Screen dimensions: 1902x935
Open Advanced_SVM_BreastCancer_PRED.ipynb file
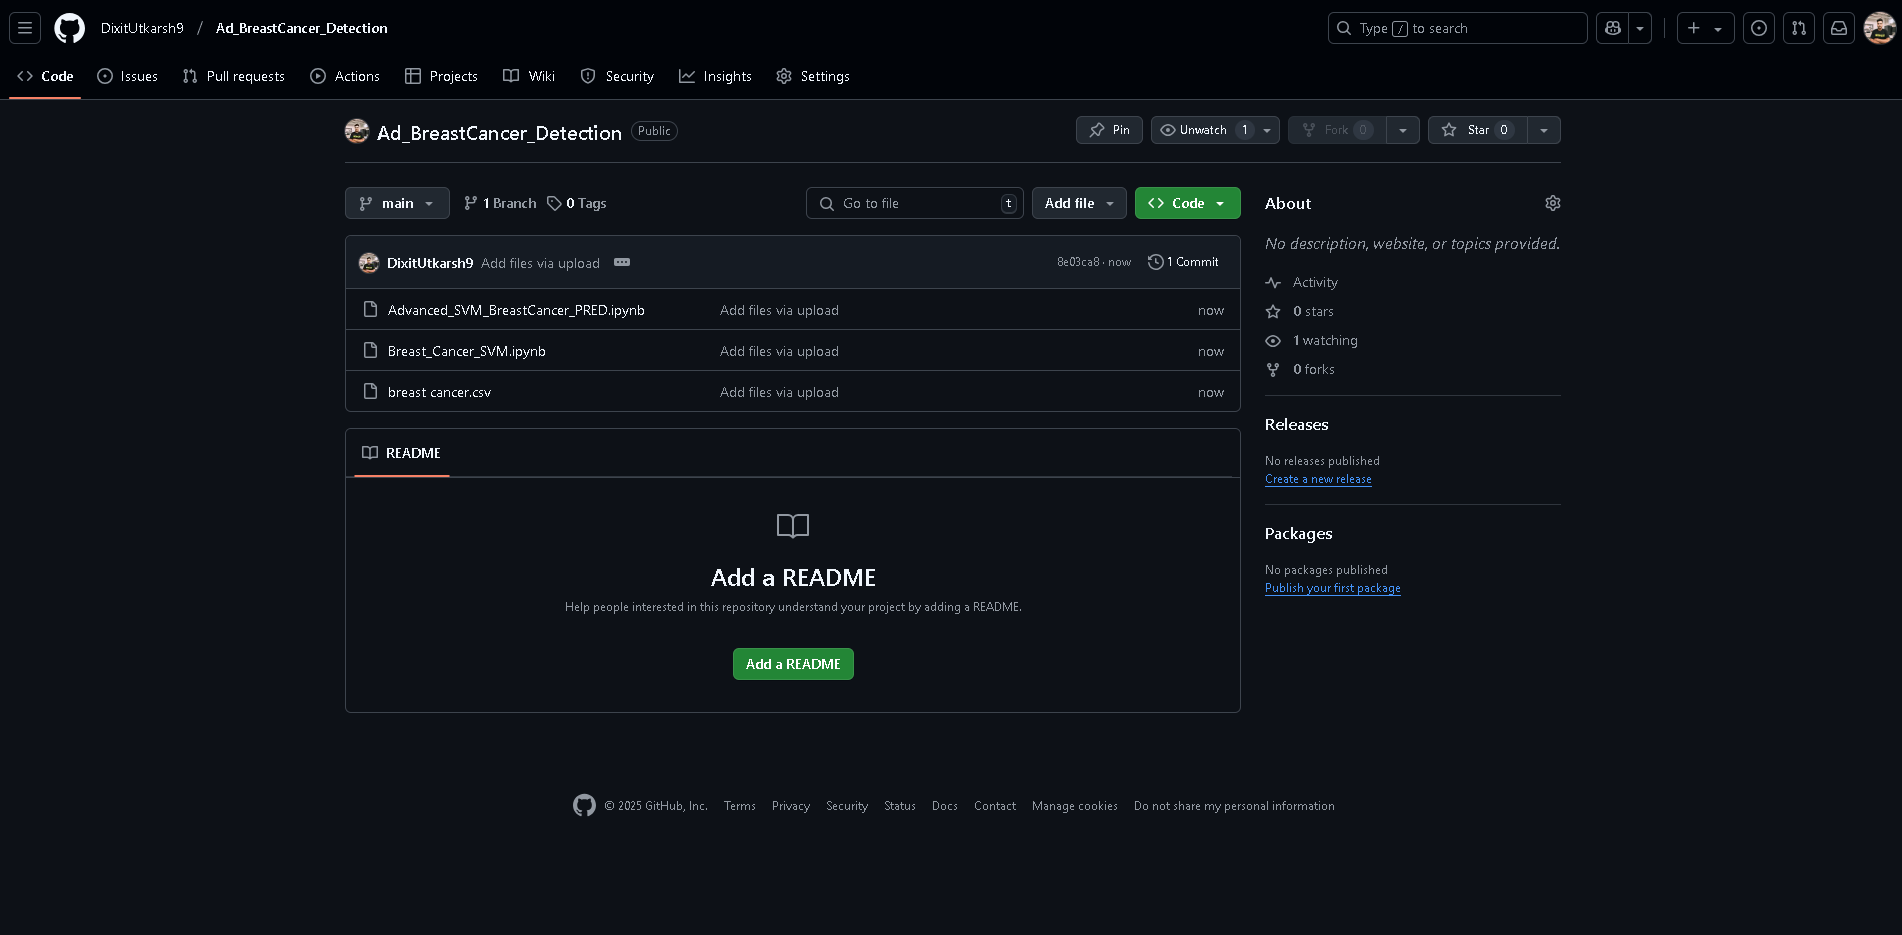pyautogui.click(x=516, y=310)
